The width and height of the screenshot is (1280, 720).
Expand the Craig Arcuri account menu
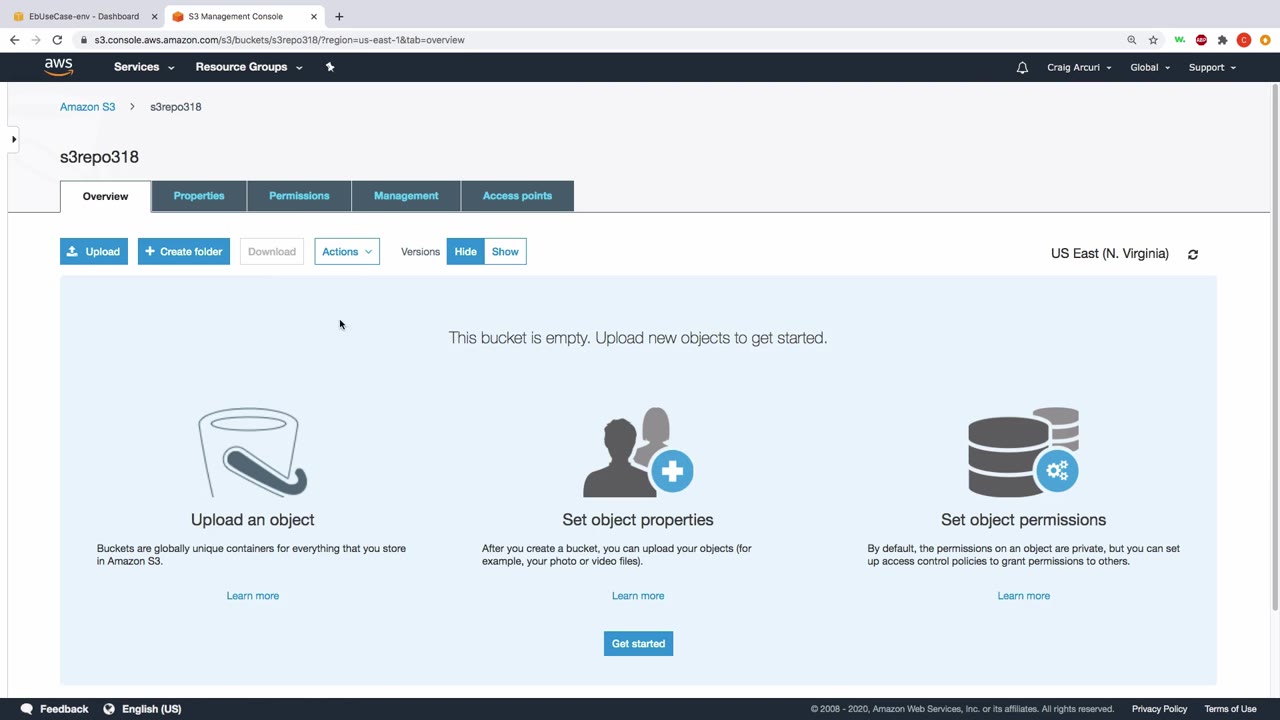[x=1079, y=68]
